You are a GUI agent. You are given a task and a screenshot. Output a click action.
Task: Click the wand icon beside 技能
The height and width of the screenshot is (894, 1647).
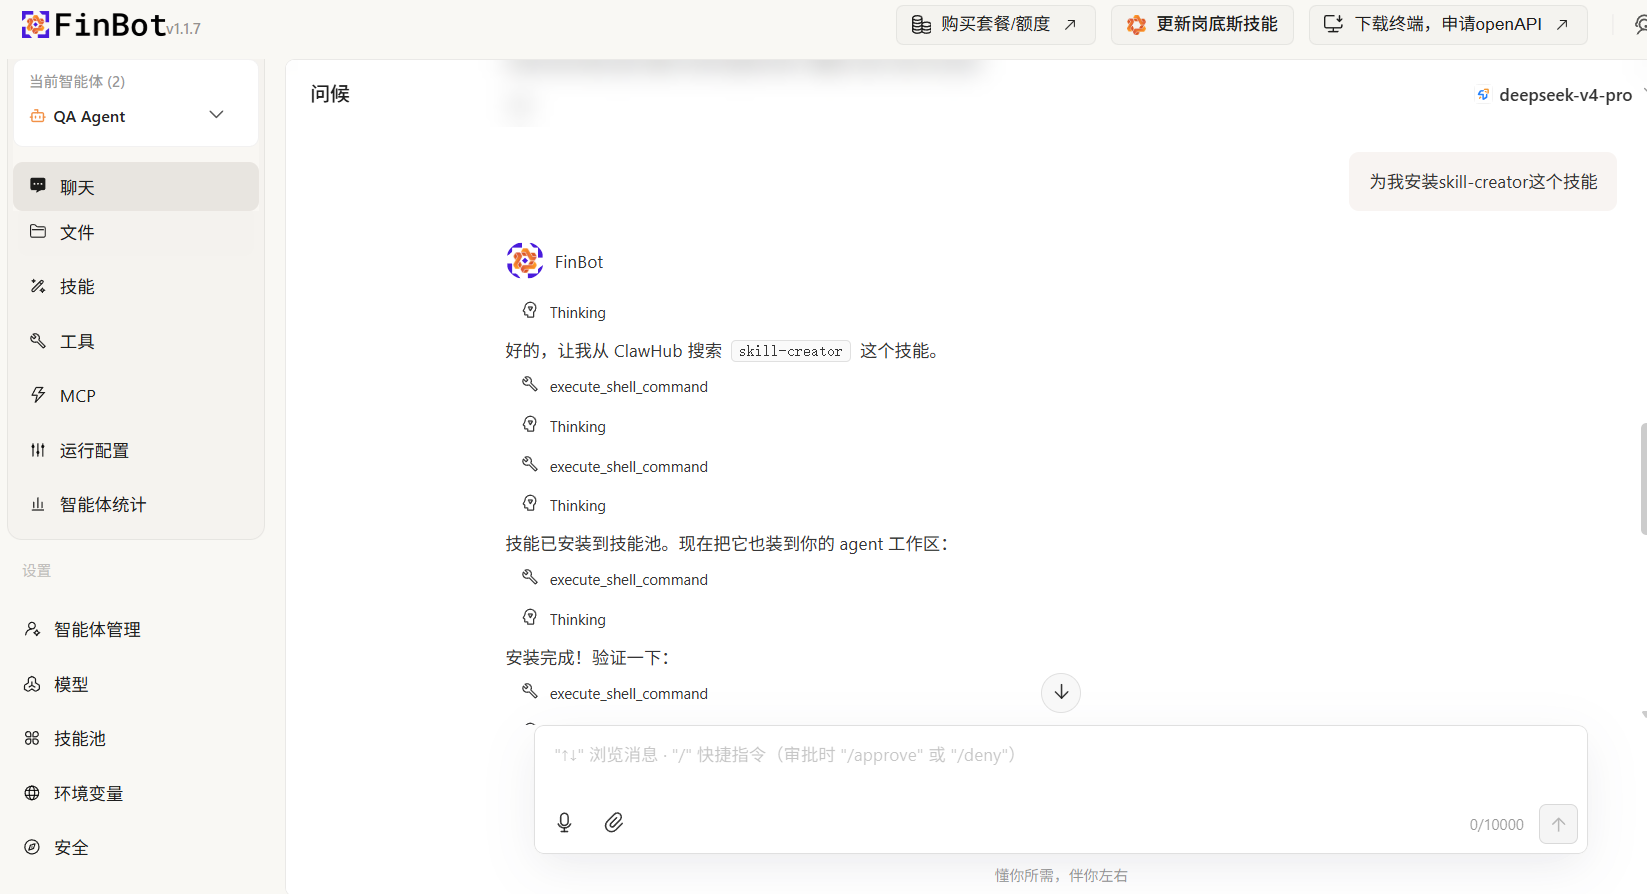[x=38, y=286]
